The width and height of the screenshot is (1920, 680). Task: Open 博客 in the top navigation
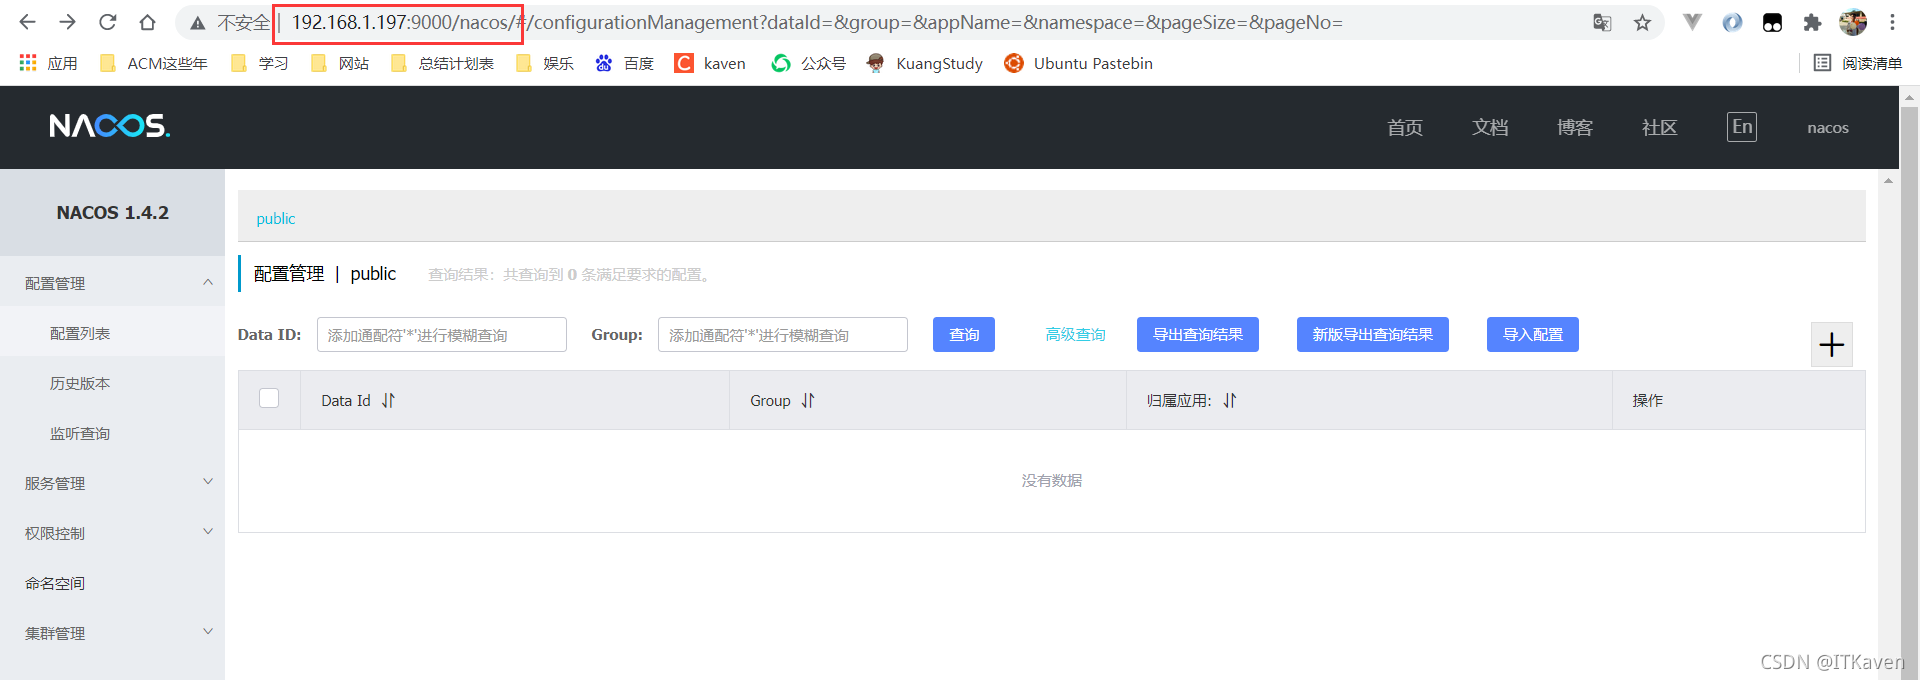tap(1575, 127)
